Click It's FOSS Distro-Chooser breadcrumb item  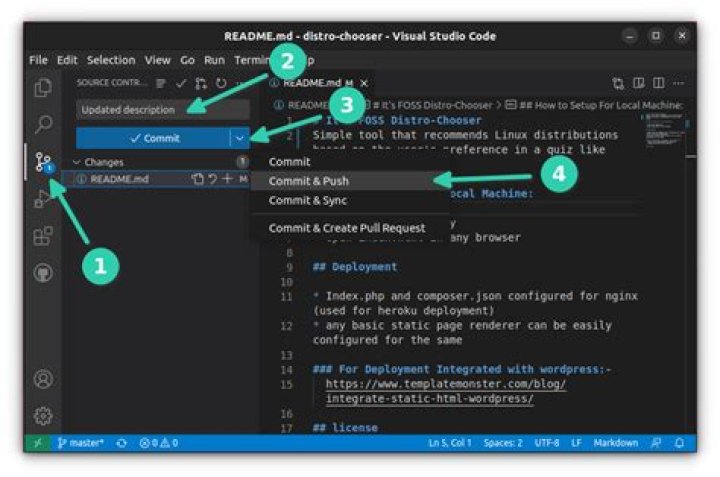point(427,105)
